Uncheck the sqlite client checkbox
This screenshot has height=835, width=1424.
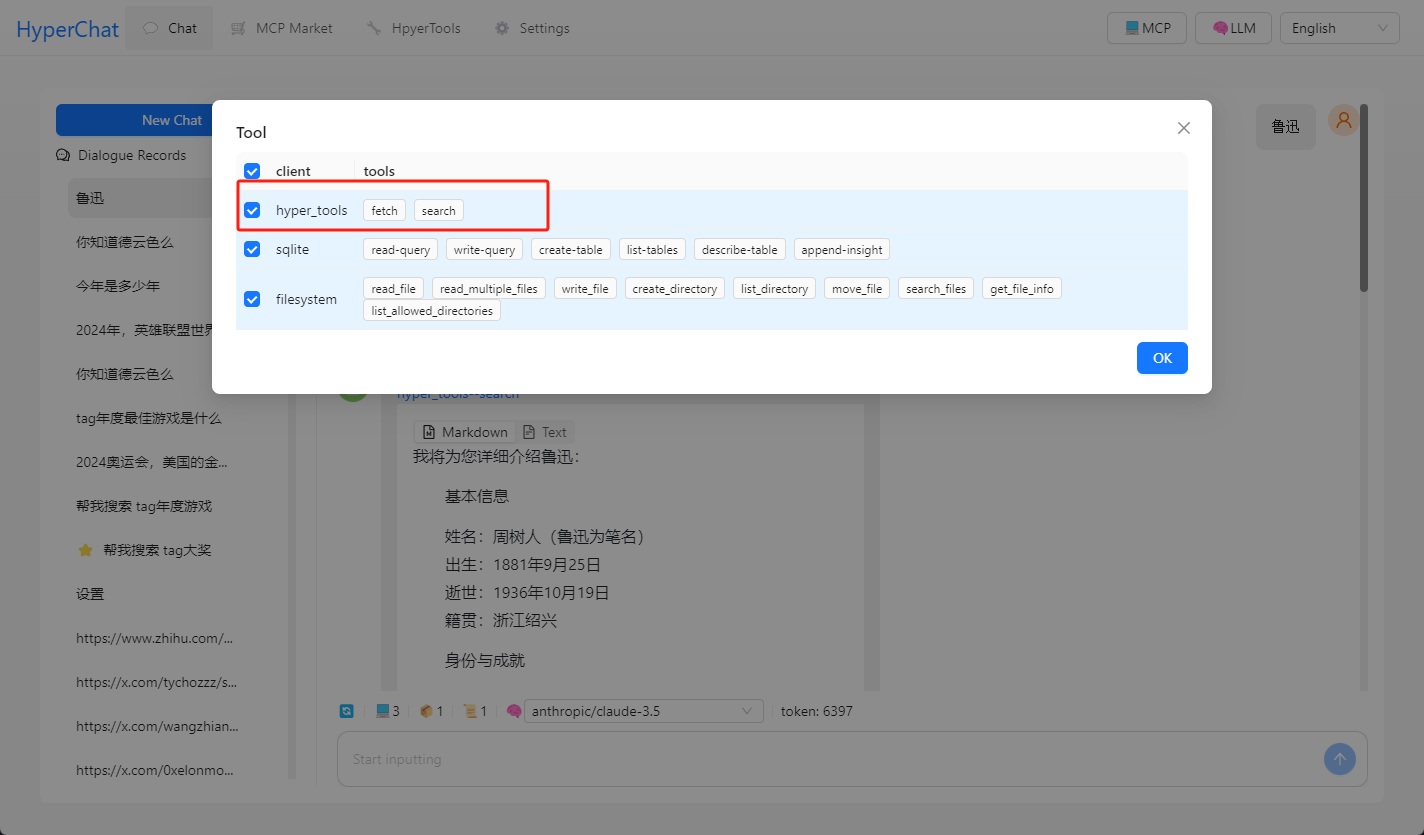click(252, 249)
